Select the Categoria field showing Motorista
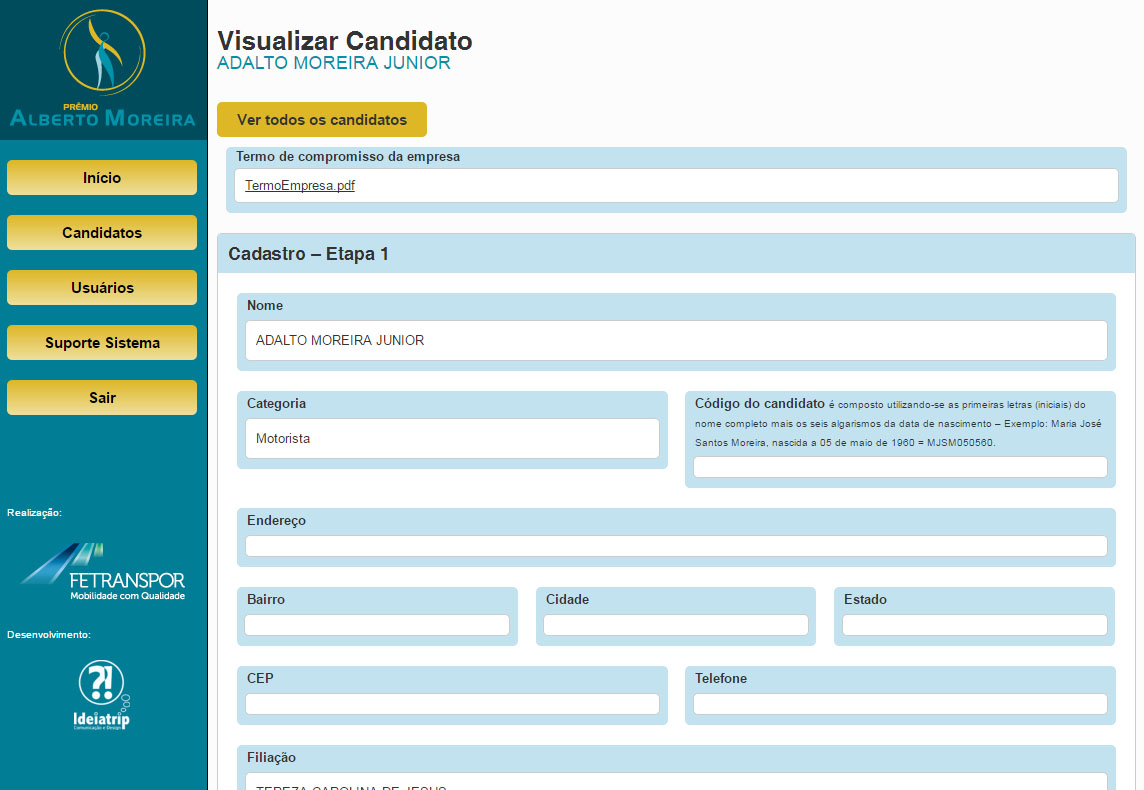 (452, 439)
